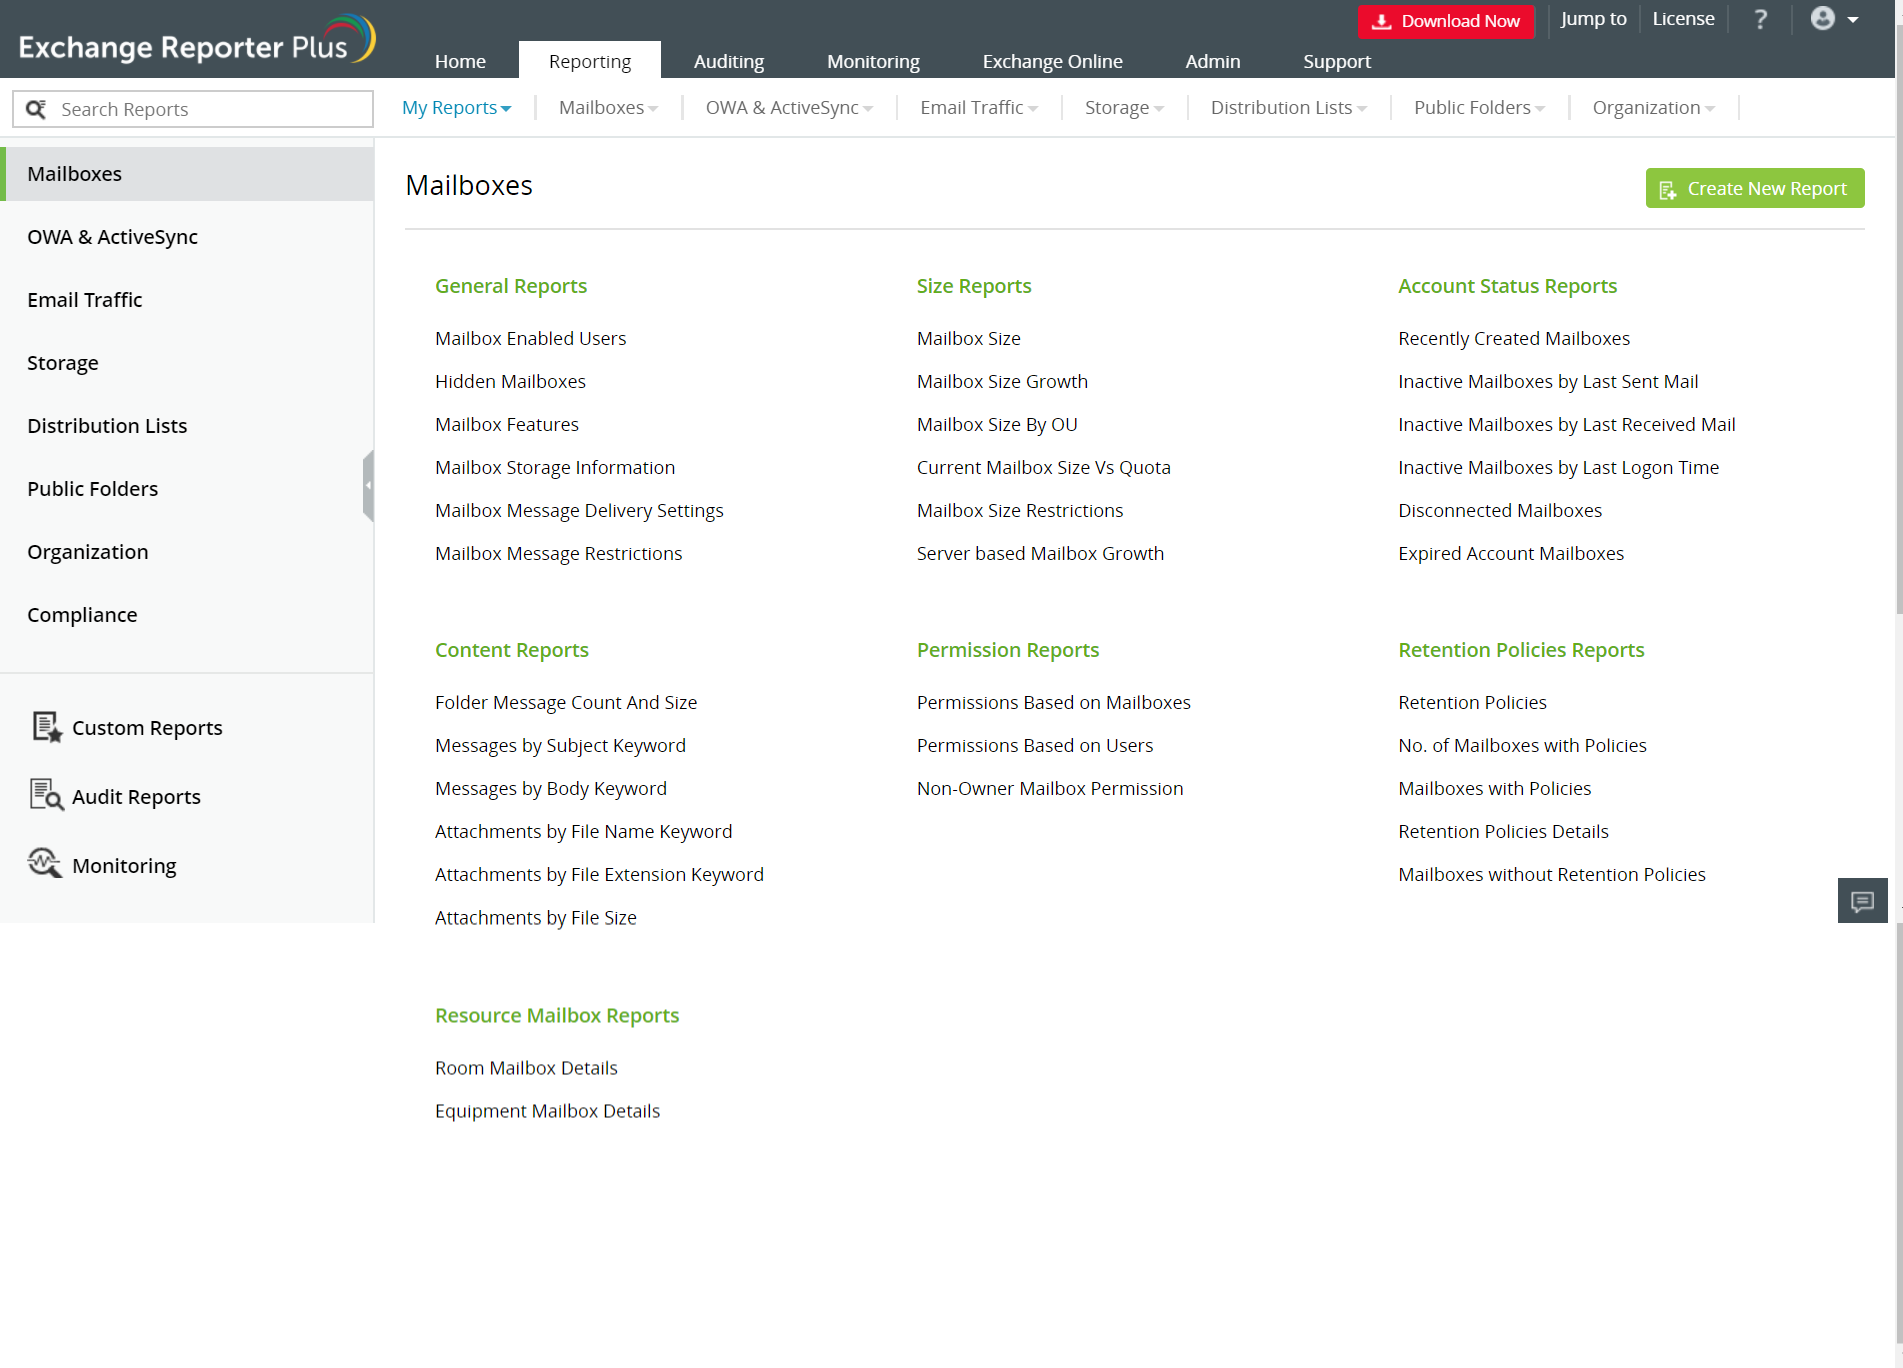Open Non-Owner Mailbox Permission report
This screenshot has width=1903, height=1368.
point(1049,788)
